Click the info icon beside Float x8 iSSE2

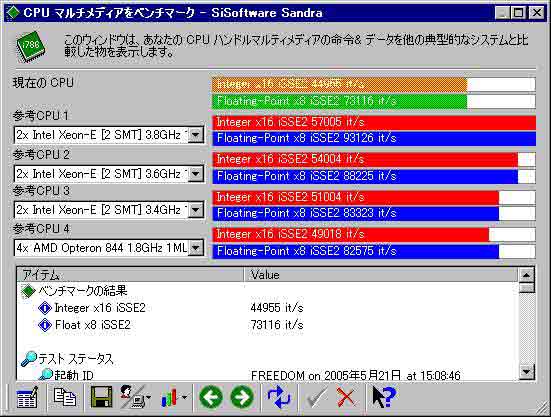point(45,325)
